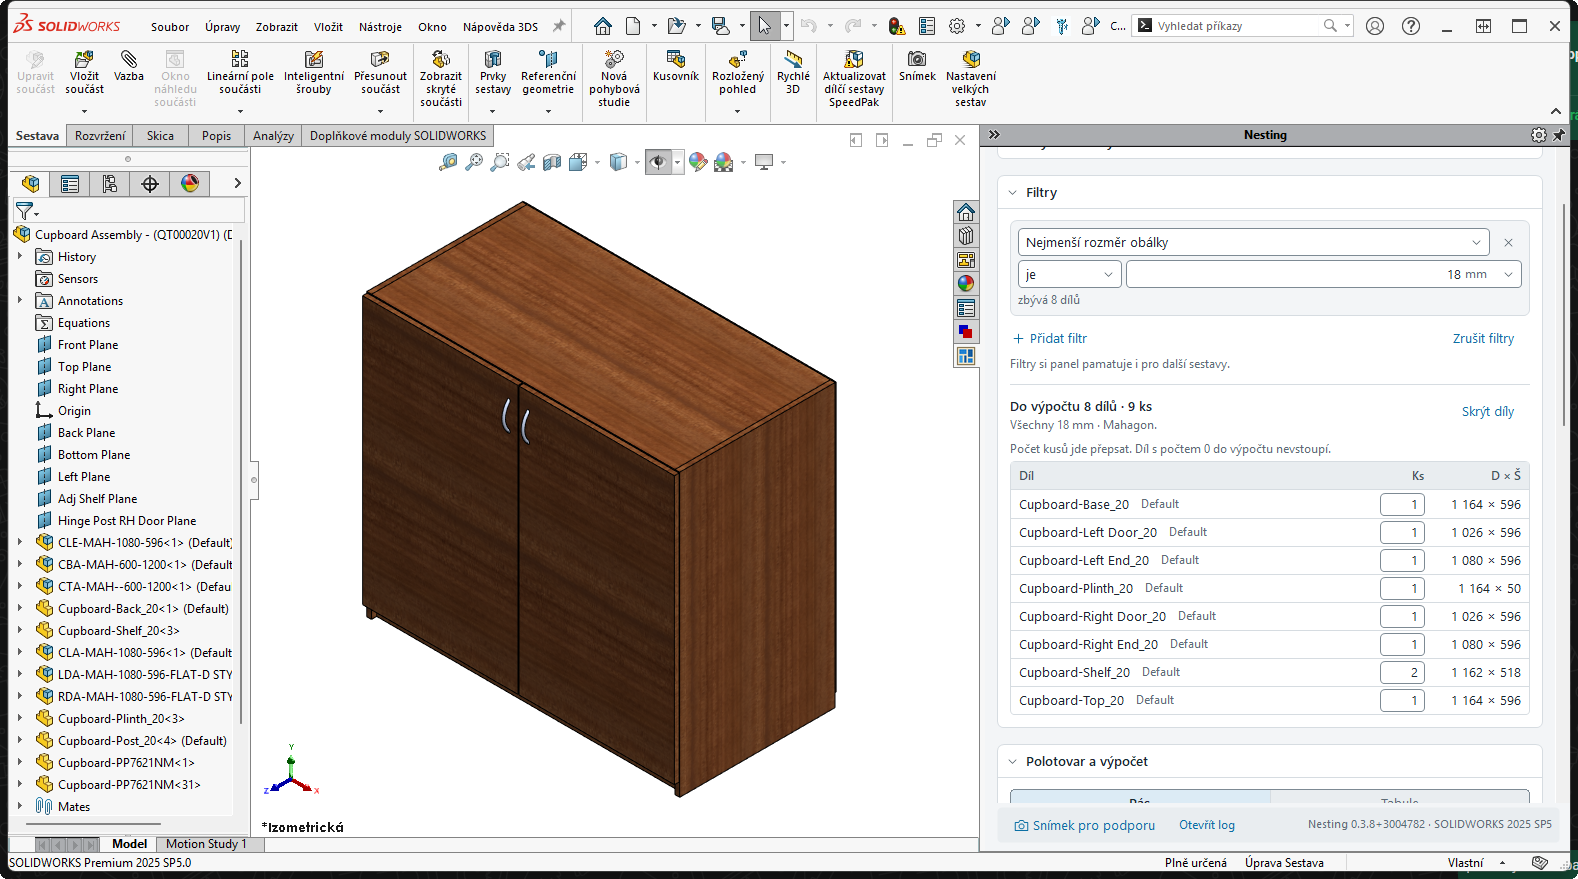Remove the Nejmenší rozměr obálky filter (X)
The width and height of the screenshot is (1578, 879).
coord(1508,243)
